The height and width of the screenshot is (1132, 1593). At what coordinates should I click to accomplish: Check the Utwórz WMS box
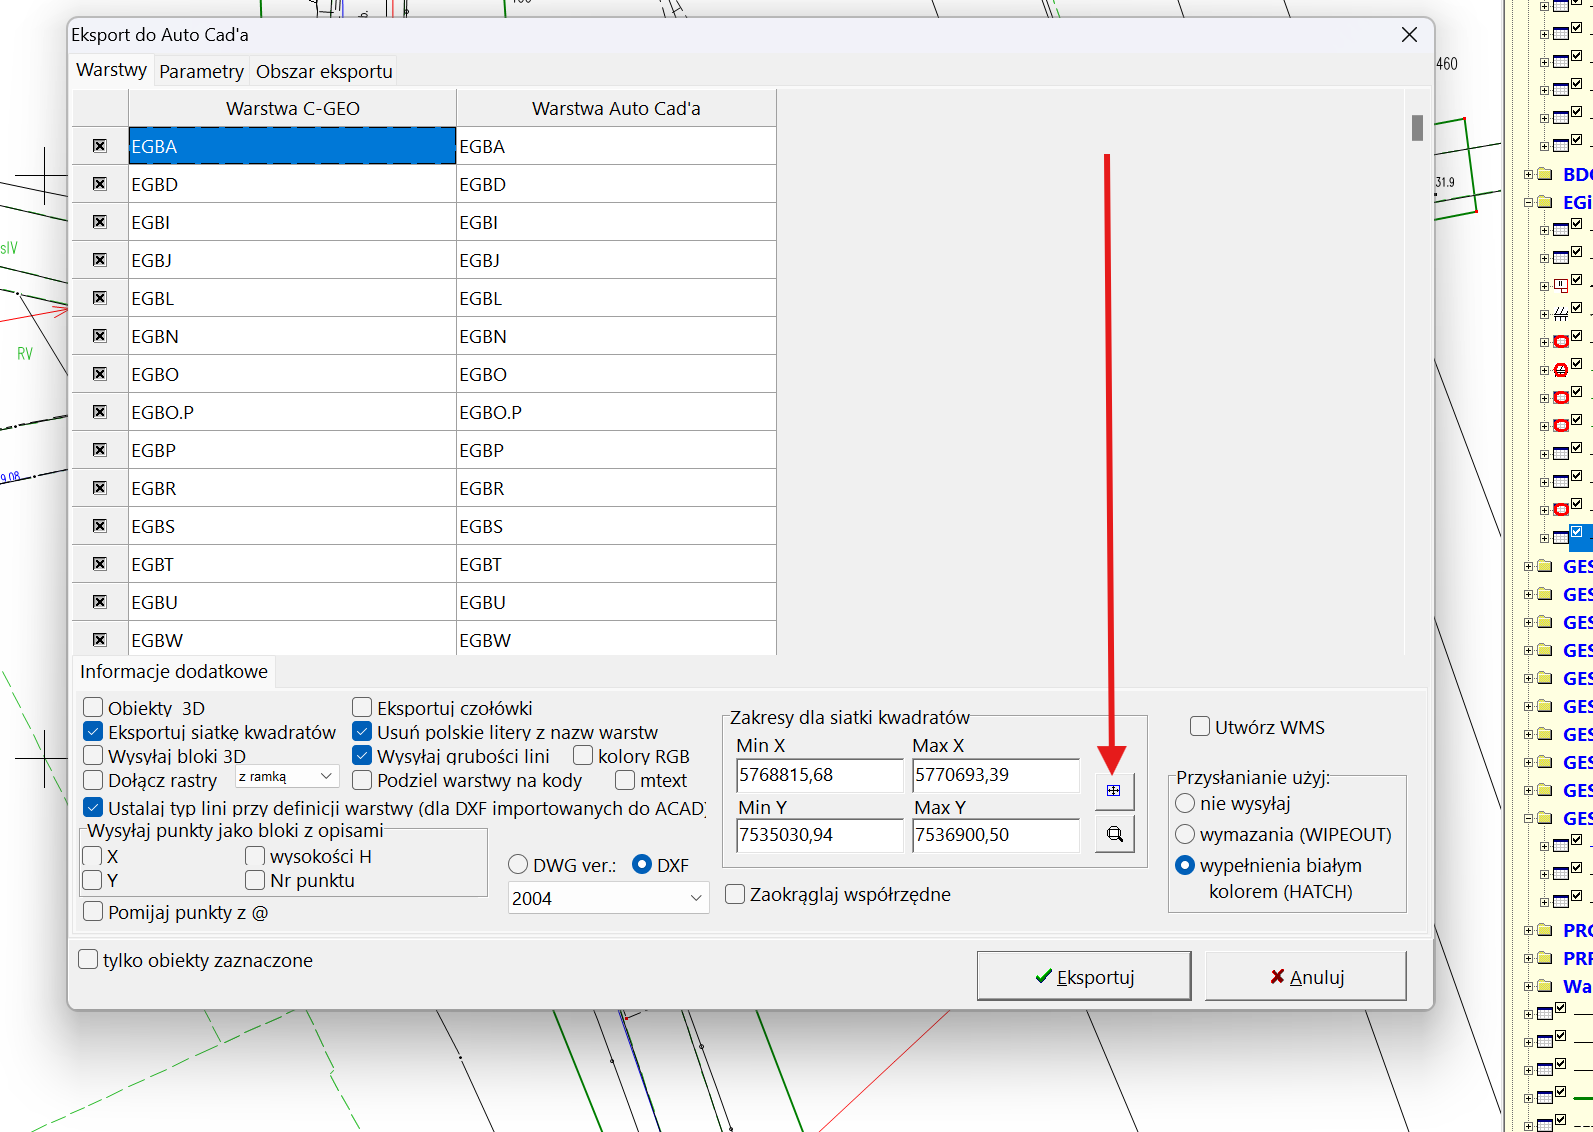pos(1200,727)
